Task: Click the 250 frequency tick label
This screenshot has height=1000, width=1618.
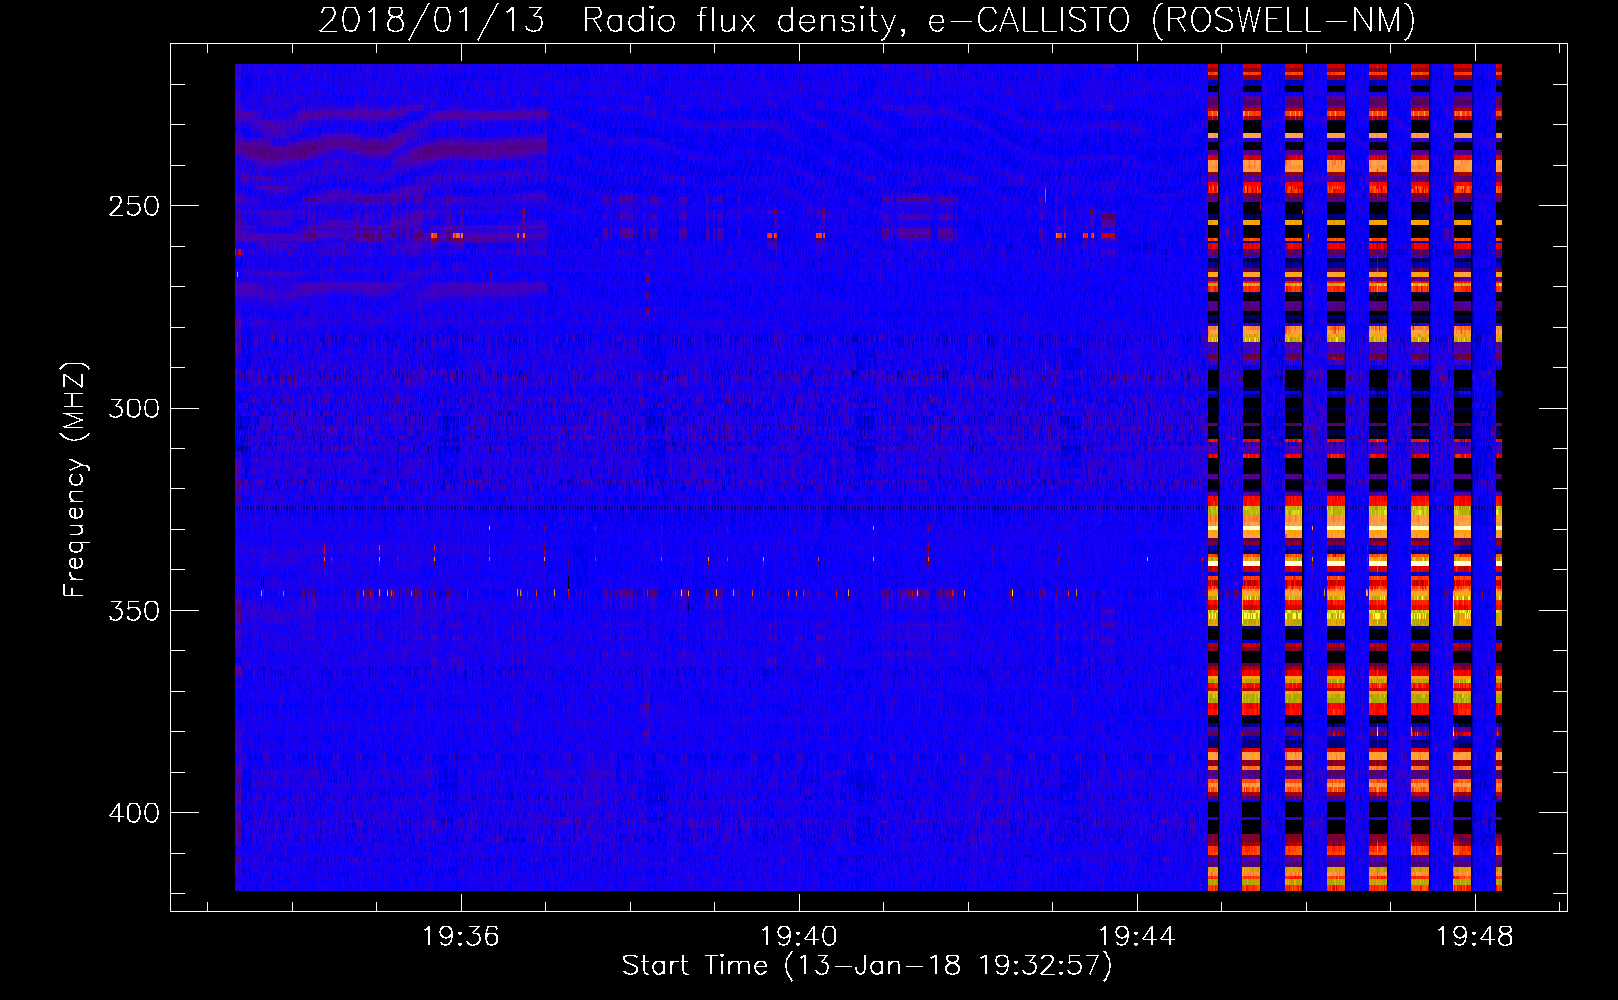Action: [x=134, y=206]
